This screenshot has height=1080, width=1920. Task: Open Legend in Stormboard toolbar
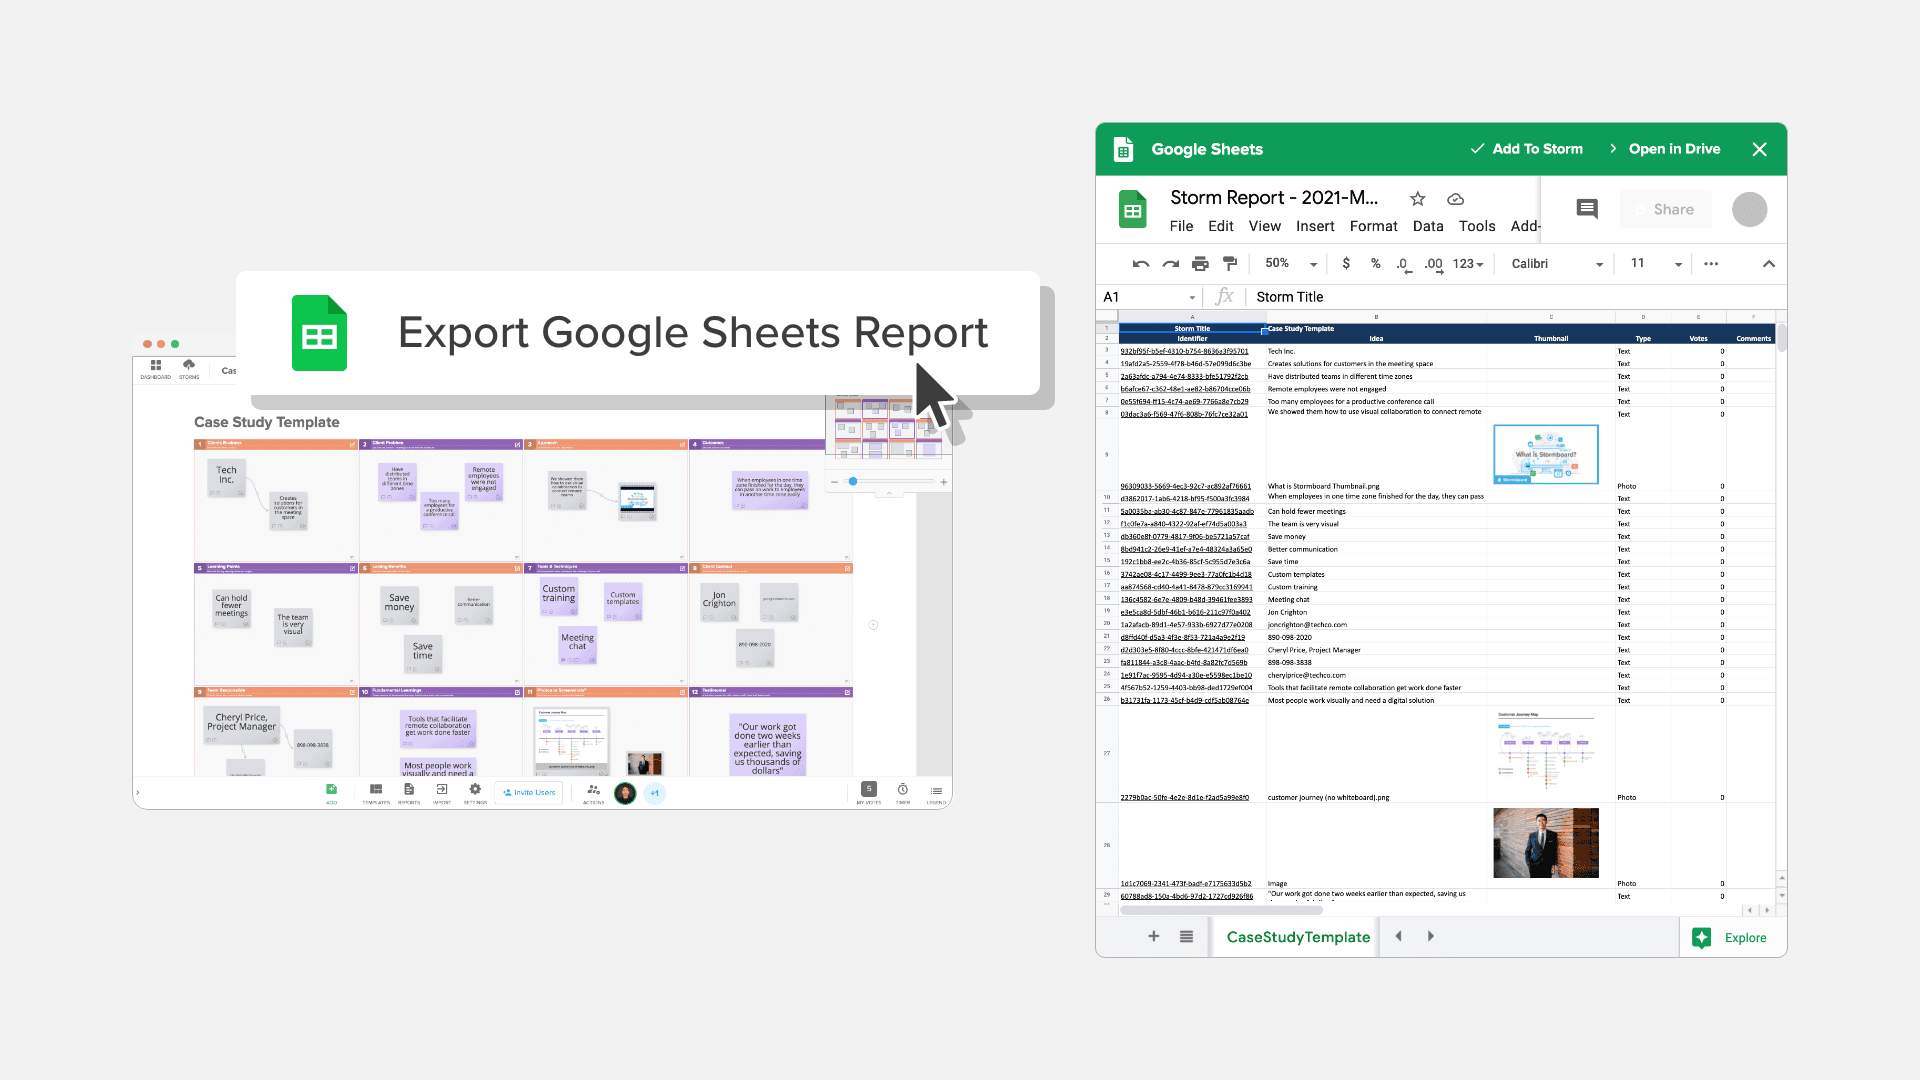(x=936, y=793)
